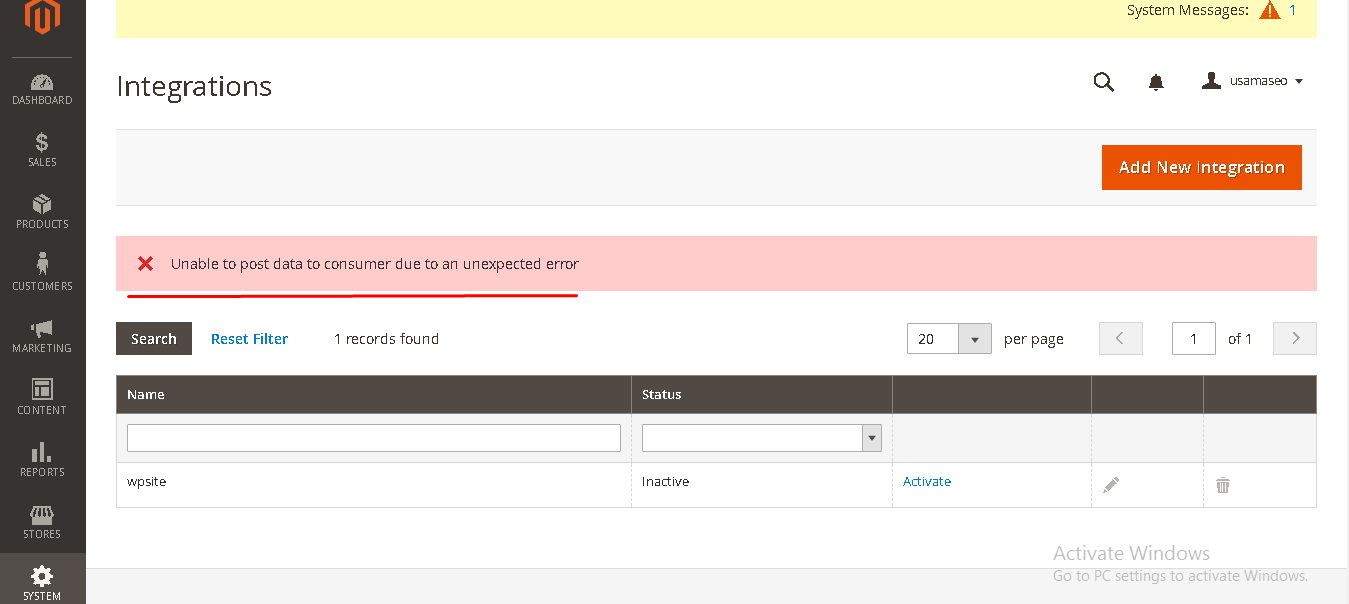Click the system messages warning icon
This screenshot has height=604, width=1349.
pyautogui.click(x=1269, y=11)
